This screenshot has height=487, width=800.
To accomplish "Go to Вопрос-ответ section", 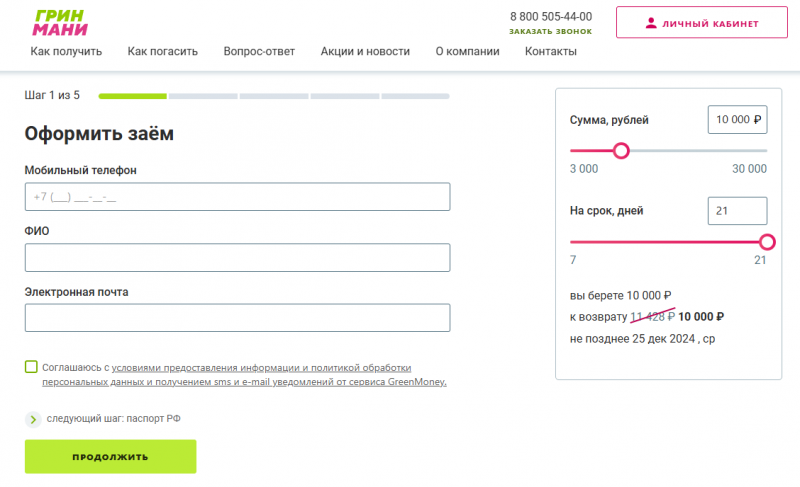I will click(x=259, y=52).
